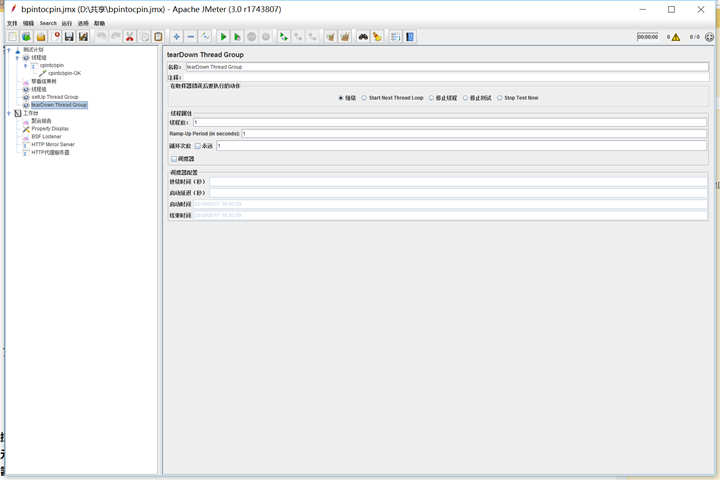Open the 帮助 (Help) menu
The height and width of the screenshot is (480, 720).
point(100,23)
